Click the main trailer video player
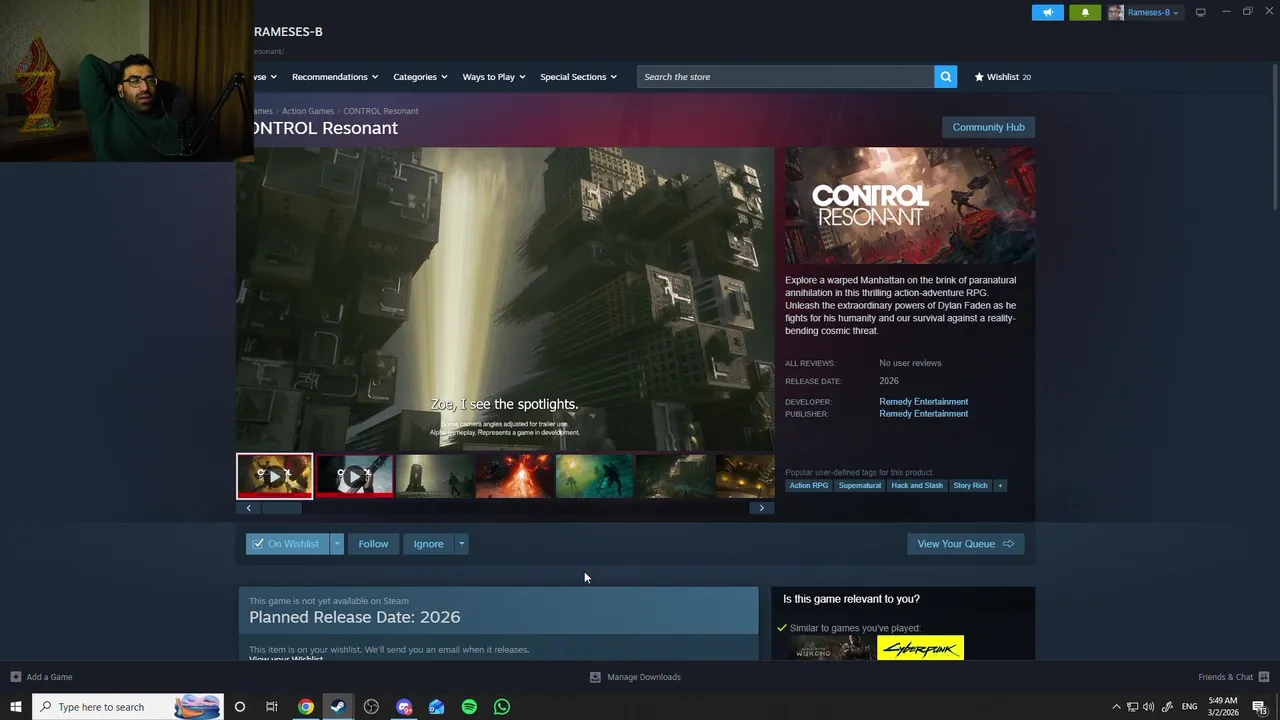 505,299
